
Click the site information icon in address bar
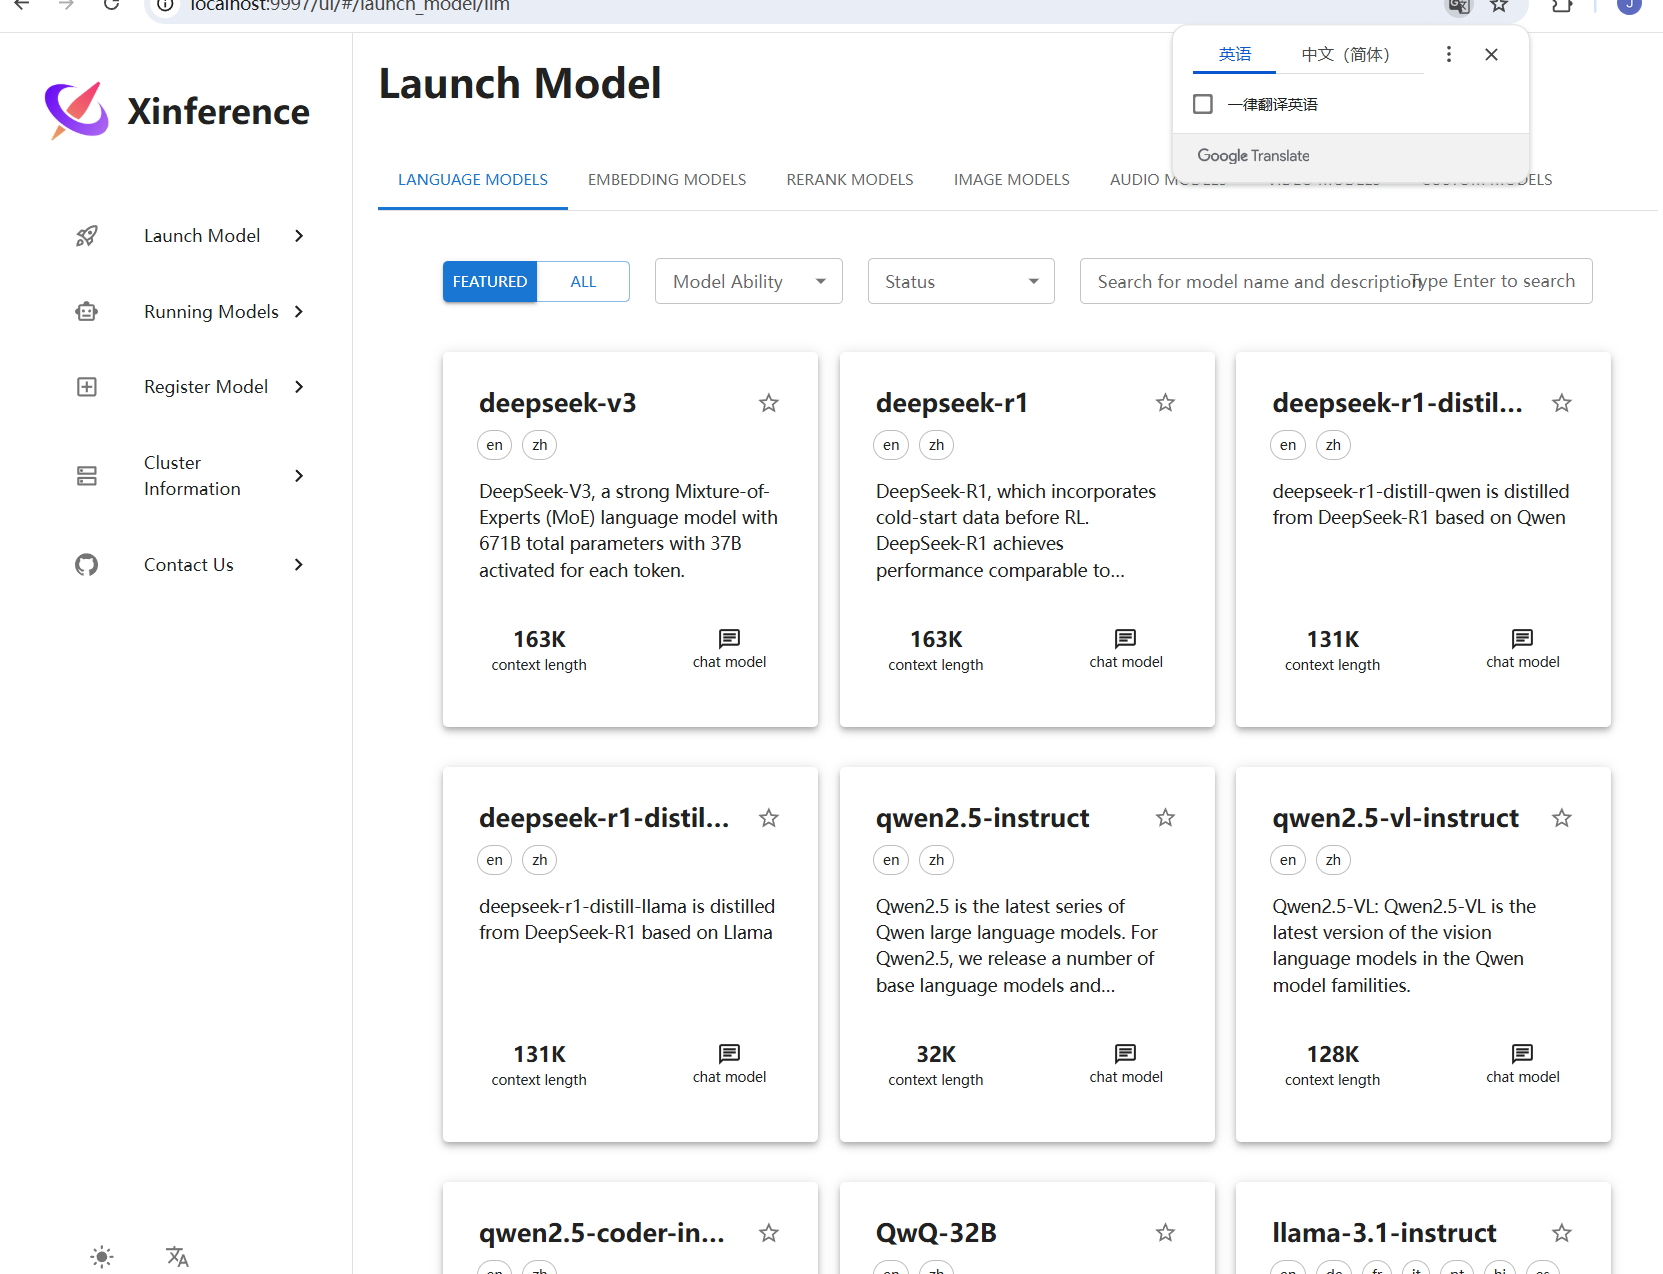166,6
